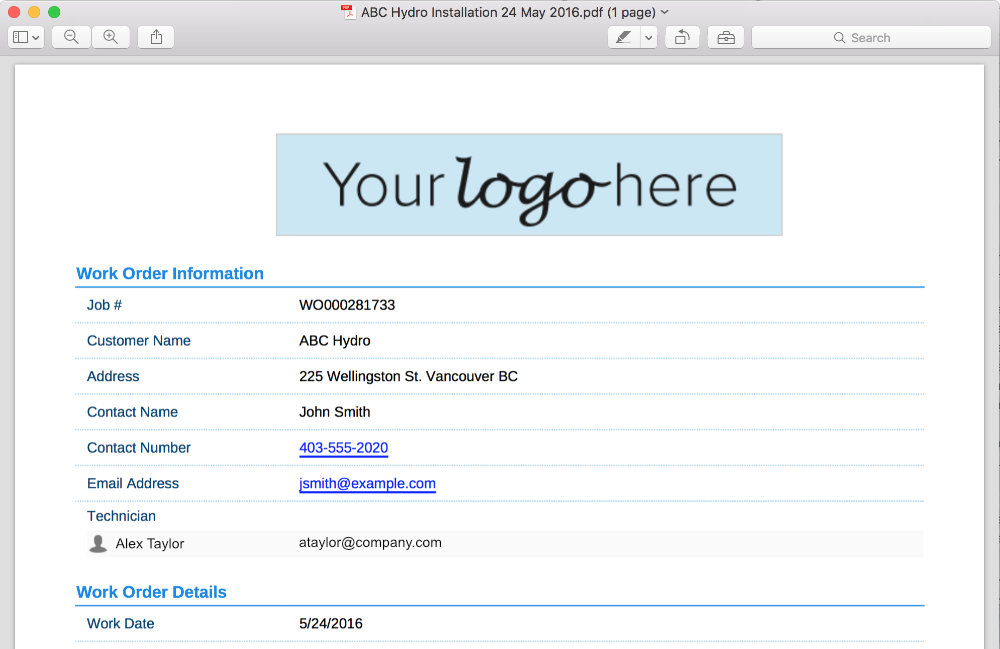Click the Technician label
Screen dimensions: 1000x649
pyautogui.click(x=121, y=516)
